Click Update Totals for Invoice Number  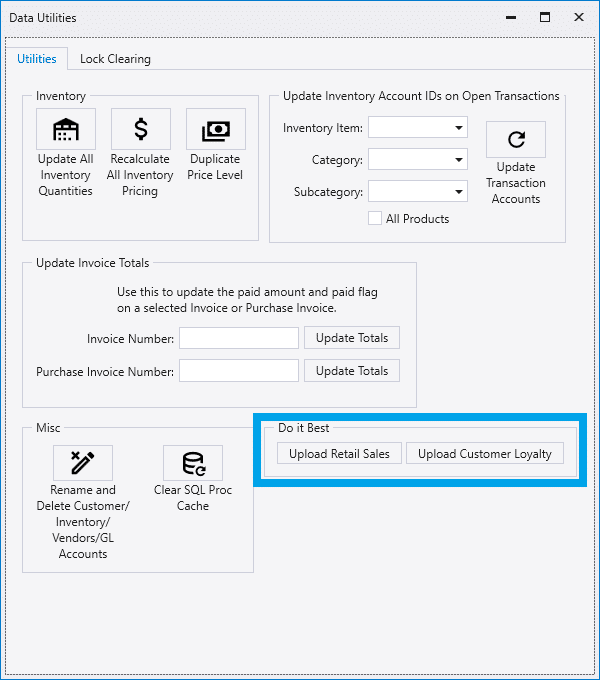point(352,338)
